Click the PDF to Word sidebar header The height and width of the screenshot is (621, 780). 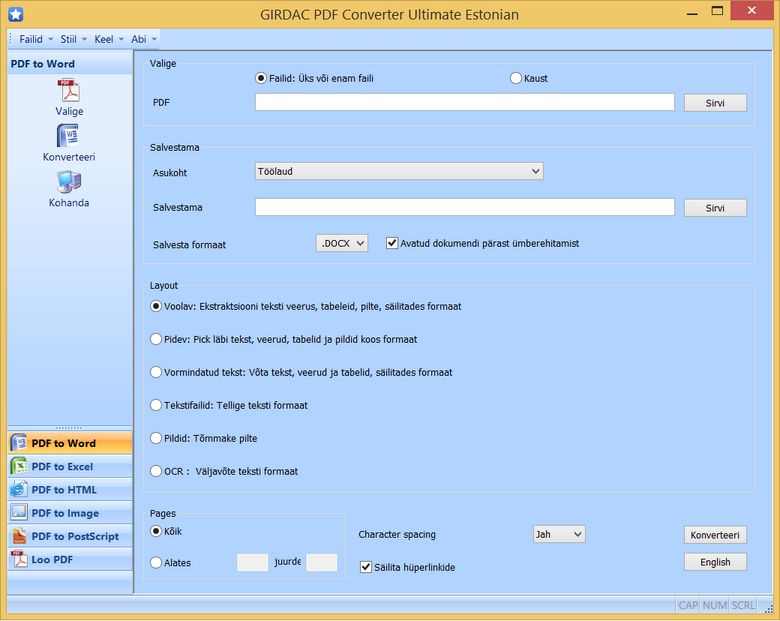pyautogui.click(x=70, y=64)
